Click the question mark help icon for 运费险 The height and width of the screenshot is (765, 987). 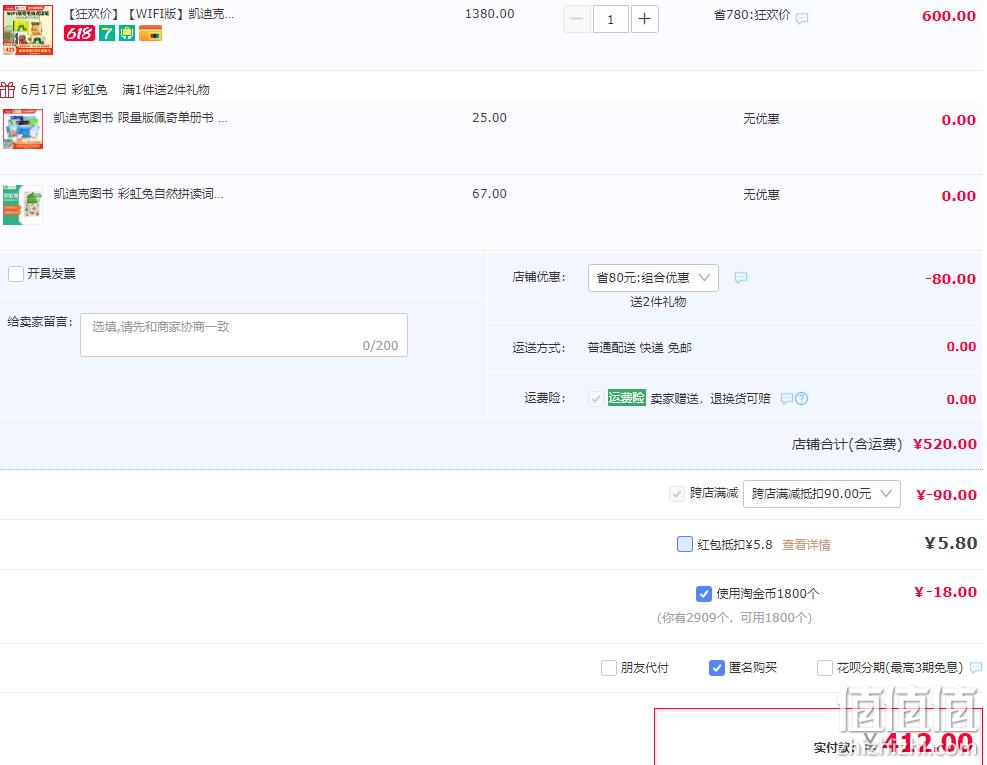pos(801,398)
